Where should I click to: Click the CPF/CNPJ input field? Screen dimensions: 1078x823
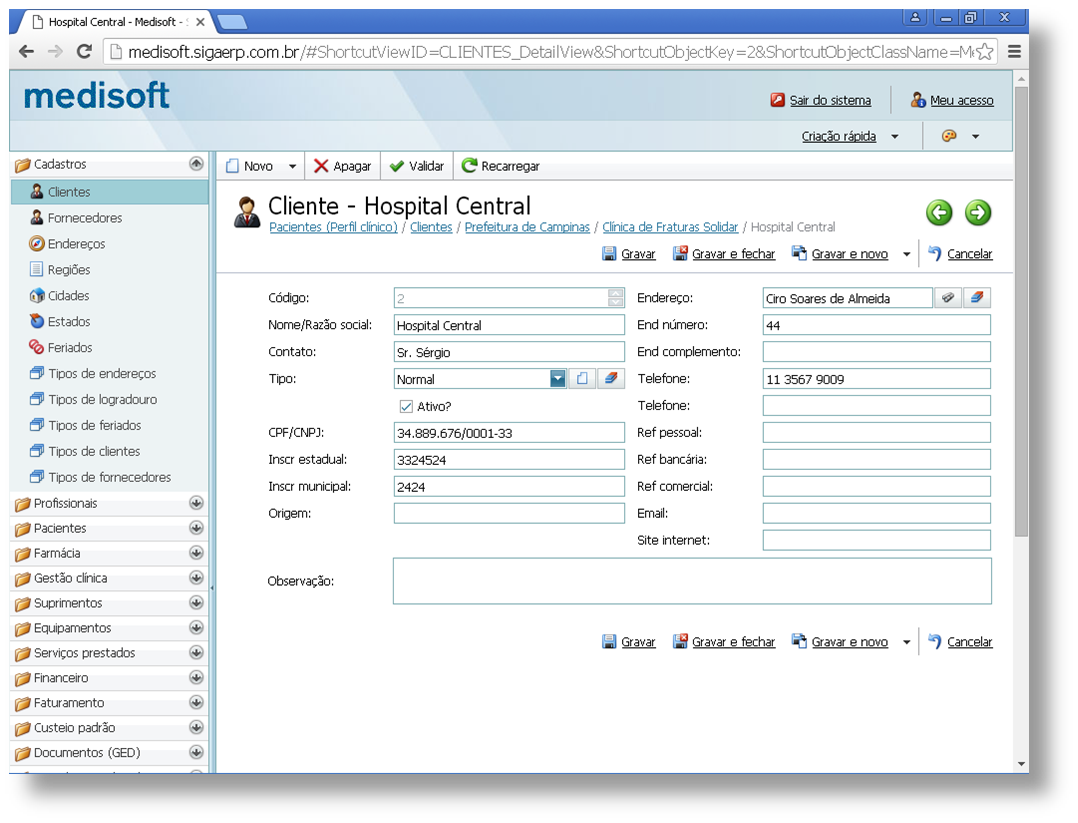(509, 433)
